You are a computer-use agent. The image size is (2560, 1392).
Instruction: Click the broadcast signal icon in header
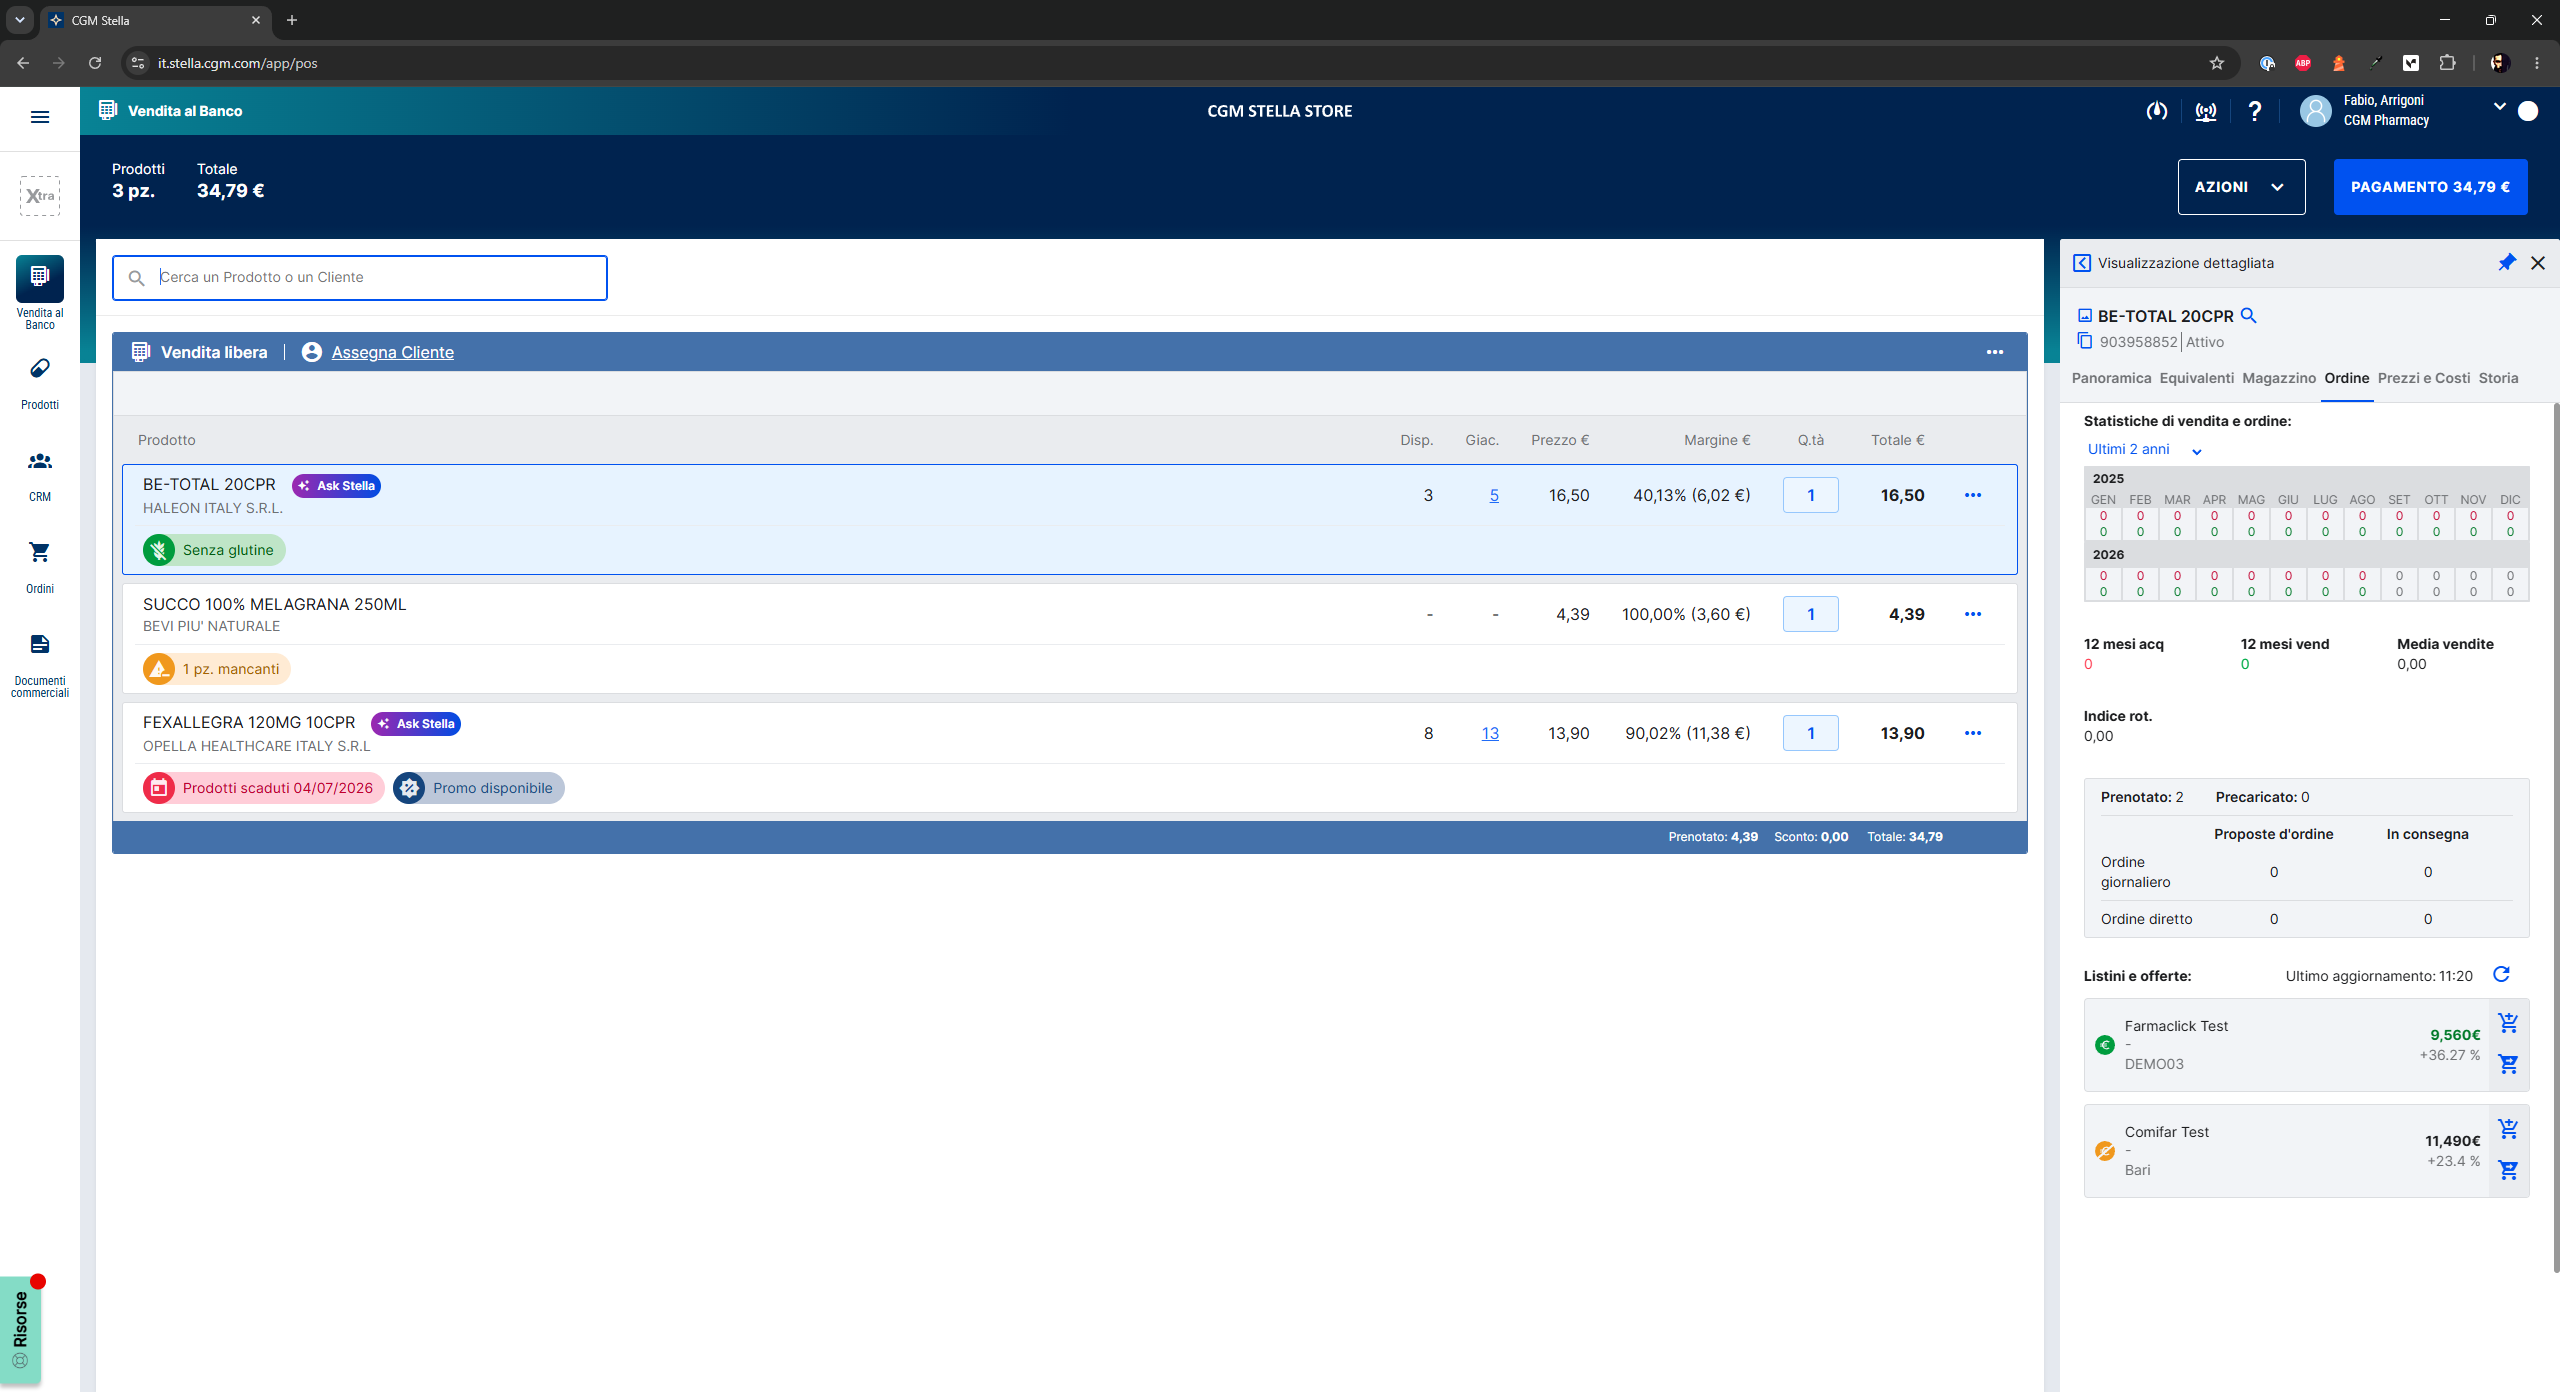pyautogui.click(x=2205, y=111)
